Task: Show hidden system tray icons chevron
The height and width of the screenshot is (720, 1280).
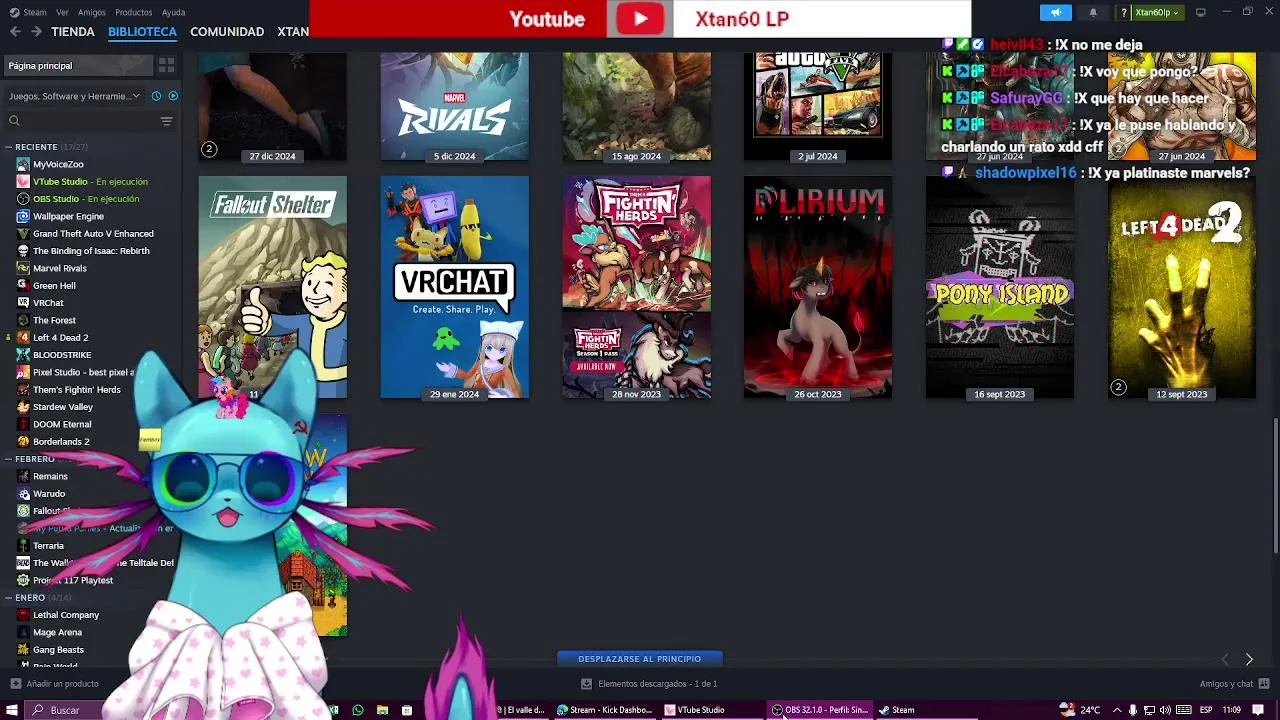Action: (x=1117, y=710)
